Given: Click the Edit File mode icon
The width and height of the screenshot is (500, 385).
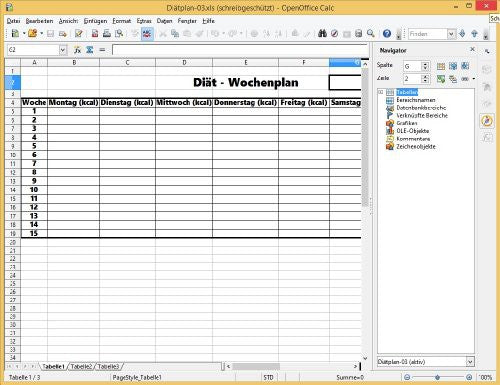Looking at the screenshot, I should (x=79, y=34).
